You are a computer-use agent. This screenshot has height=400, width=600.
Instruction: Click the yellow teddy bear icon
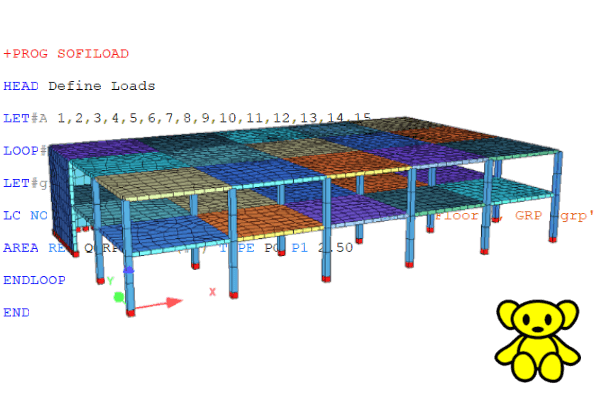[x=540, y=338]
